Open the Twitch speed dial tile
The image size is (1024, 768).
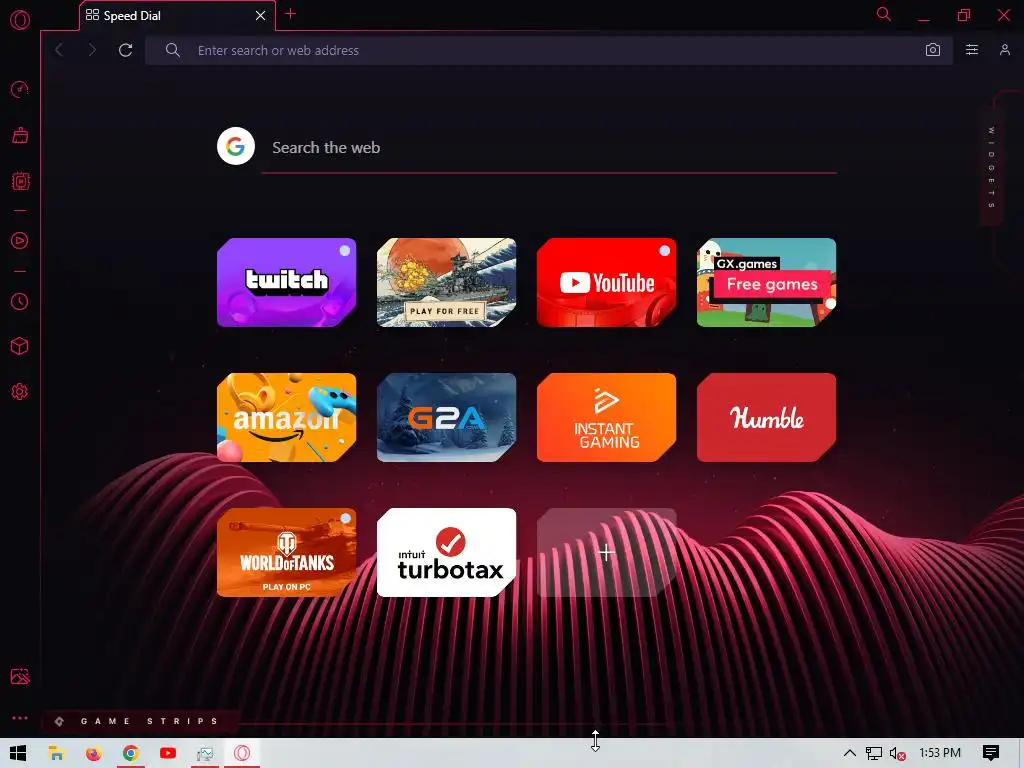287,282
